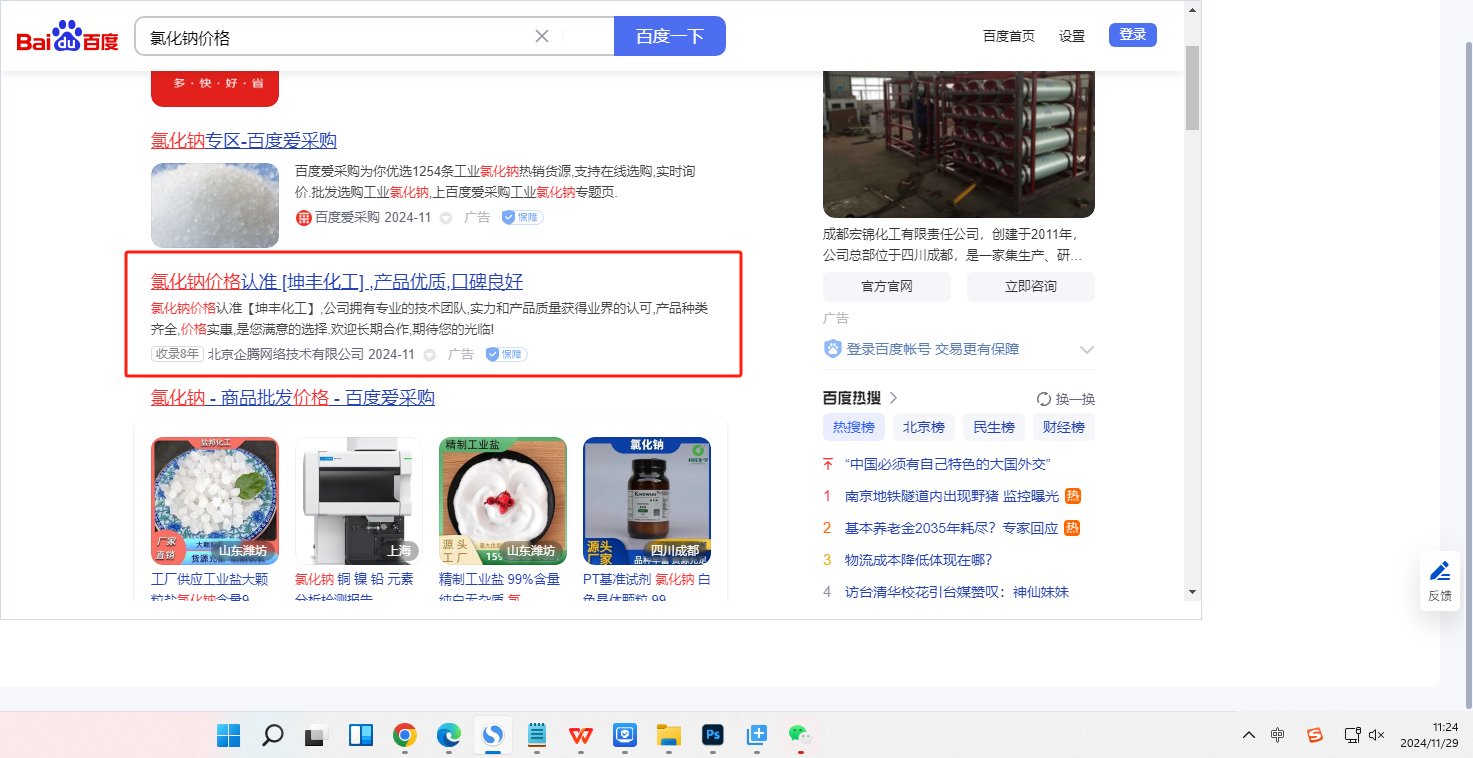
Task: Click the Baidu logo
Action: point(67,36)
